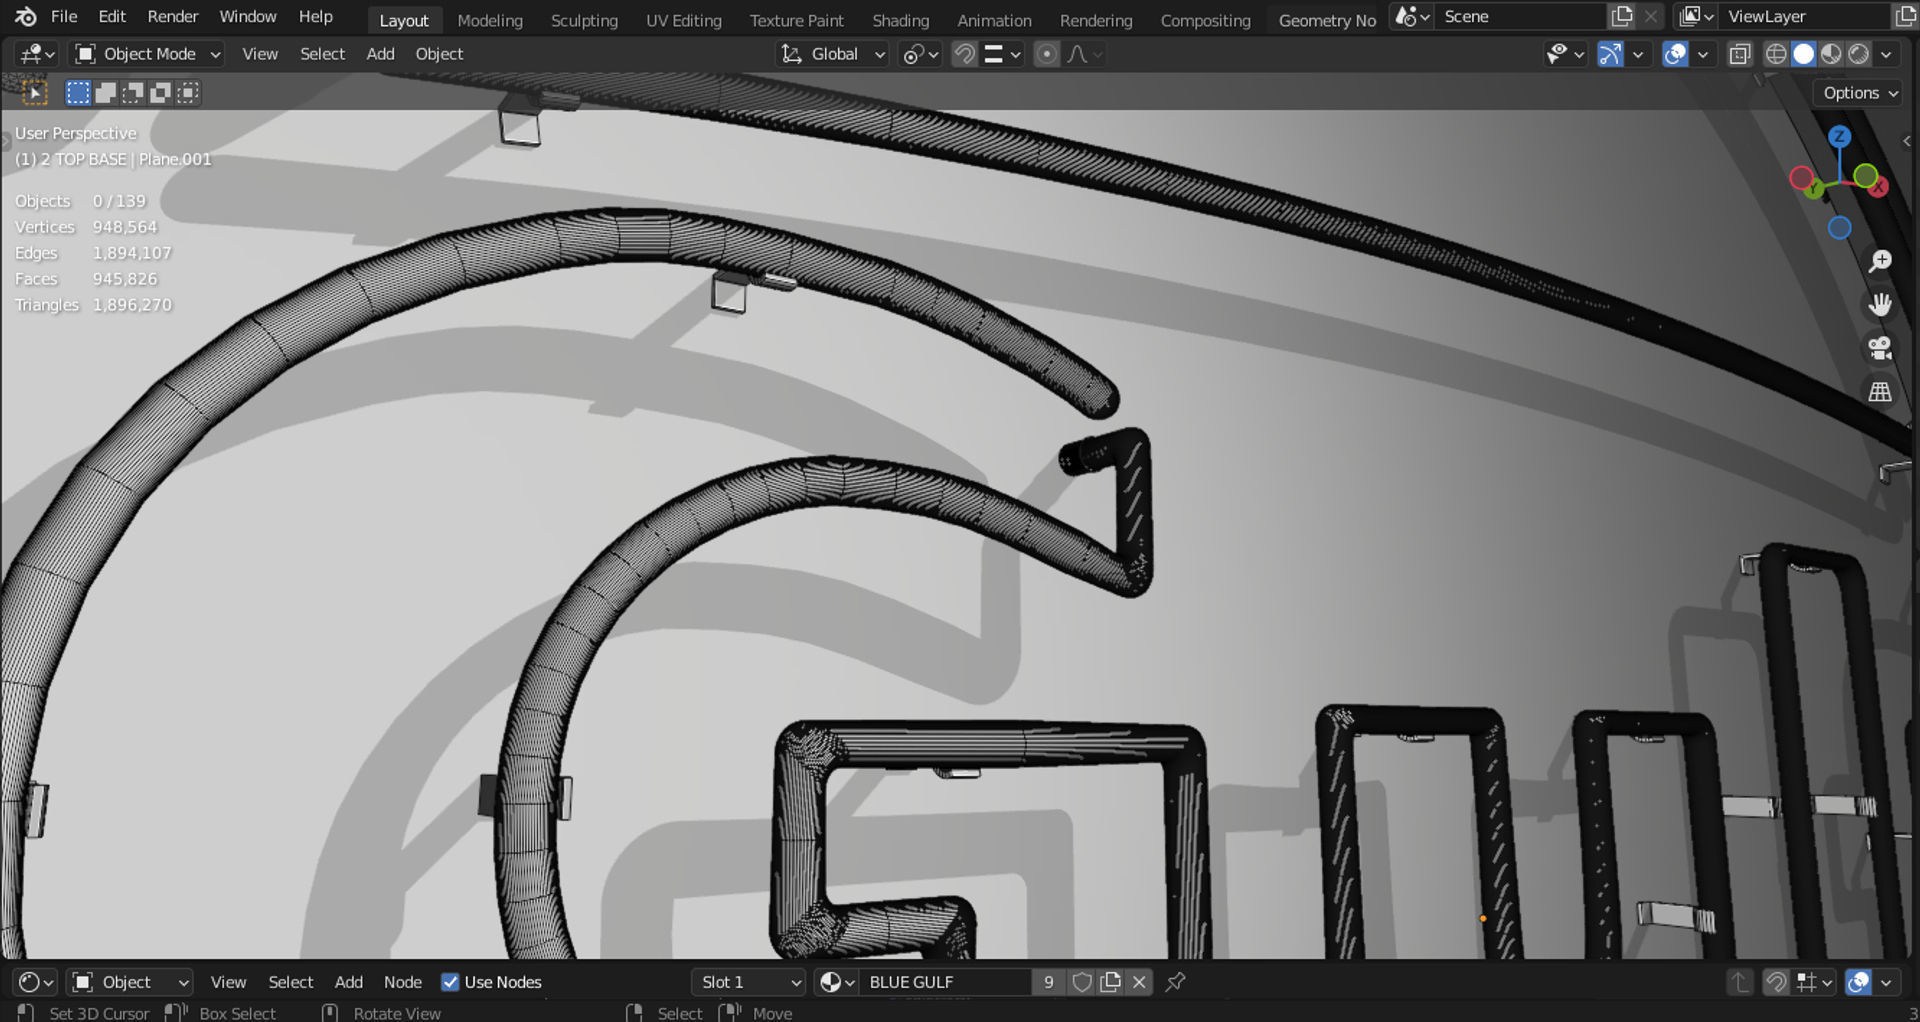
Task: Toggle snapping magnet in the viewport header
Action: [x=964, y=54]
